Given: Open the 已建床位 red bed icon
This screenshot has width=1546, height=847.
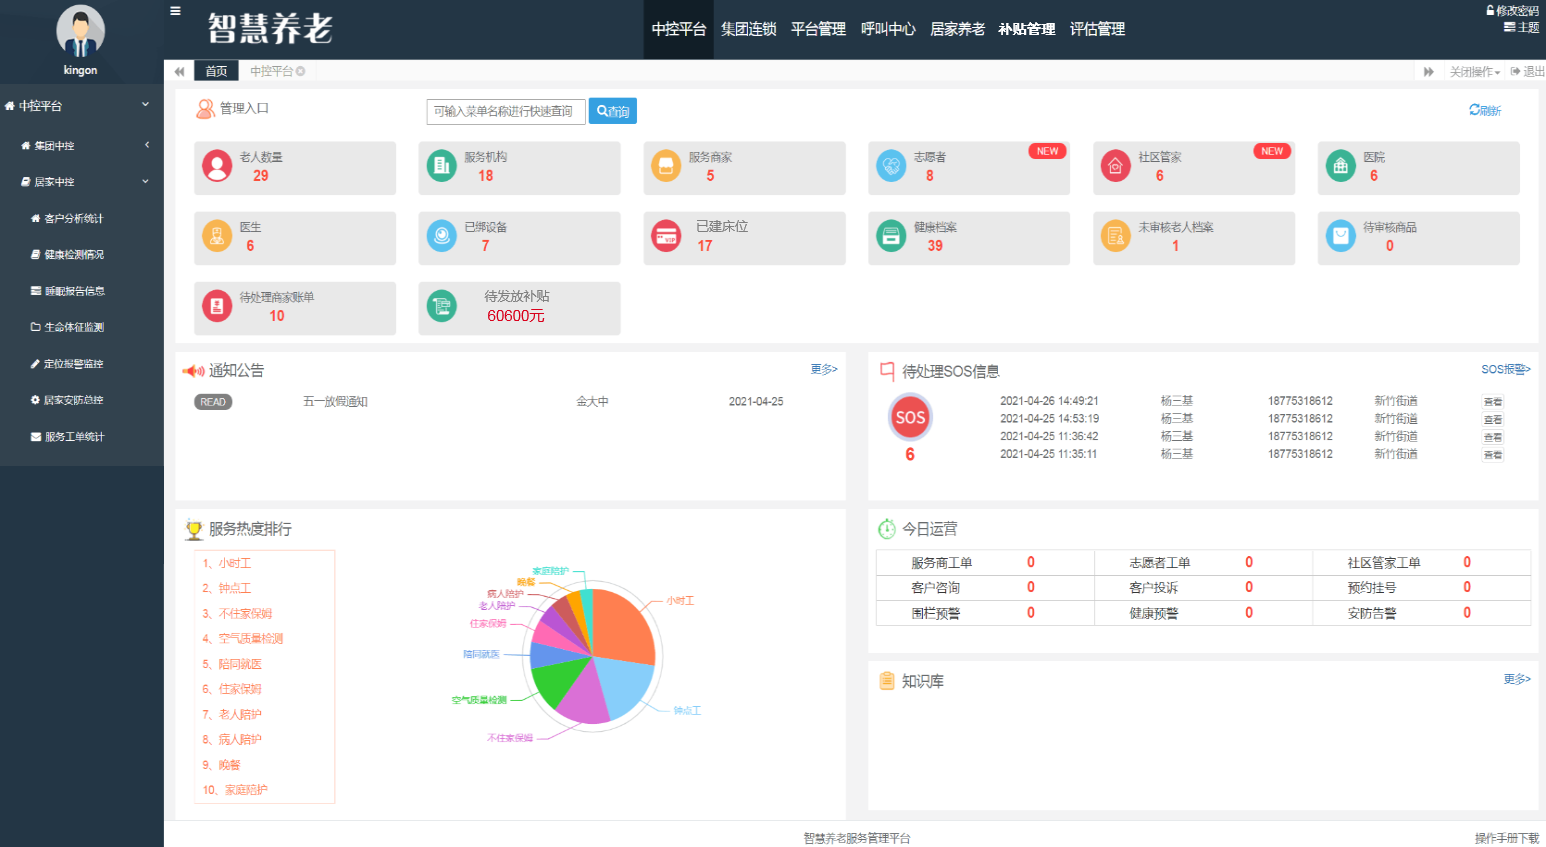Looking at the screenshot, I should 666,236.
